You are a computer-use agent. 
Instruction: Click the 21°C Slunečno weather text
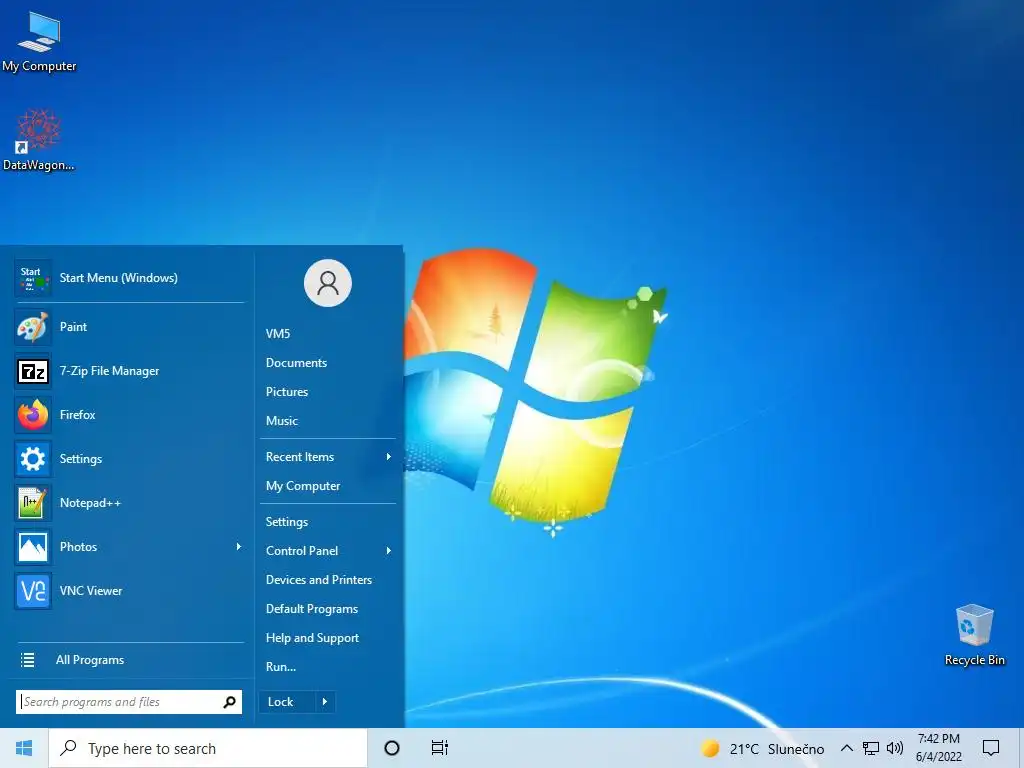coord(777,749)
